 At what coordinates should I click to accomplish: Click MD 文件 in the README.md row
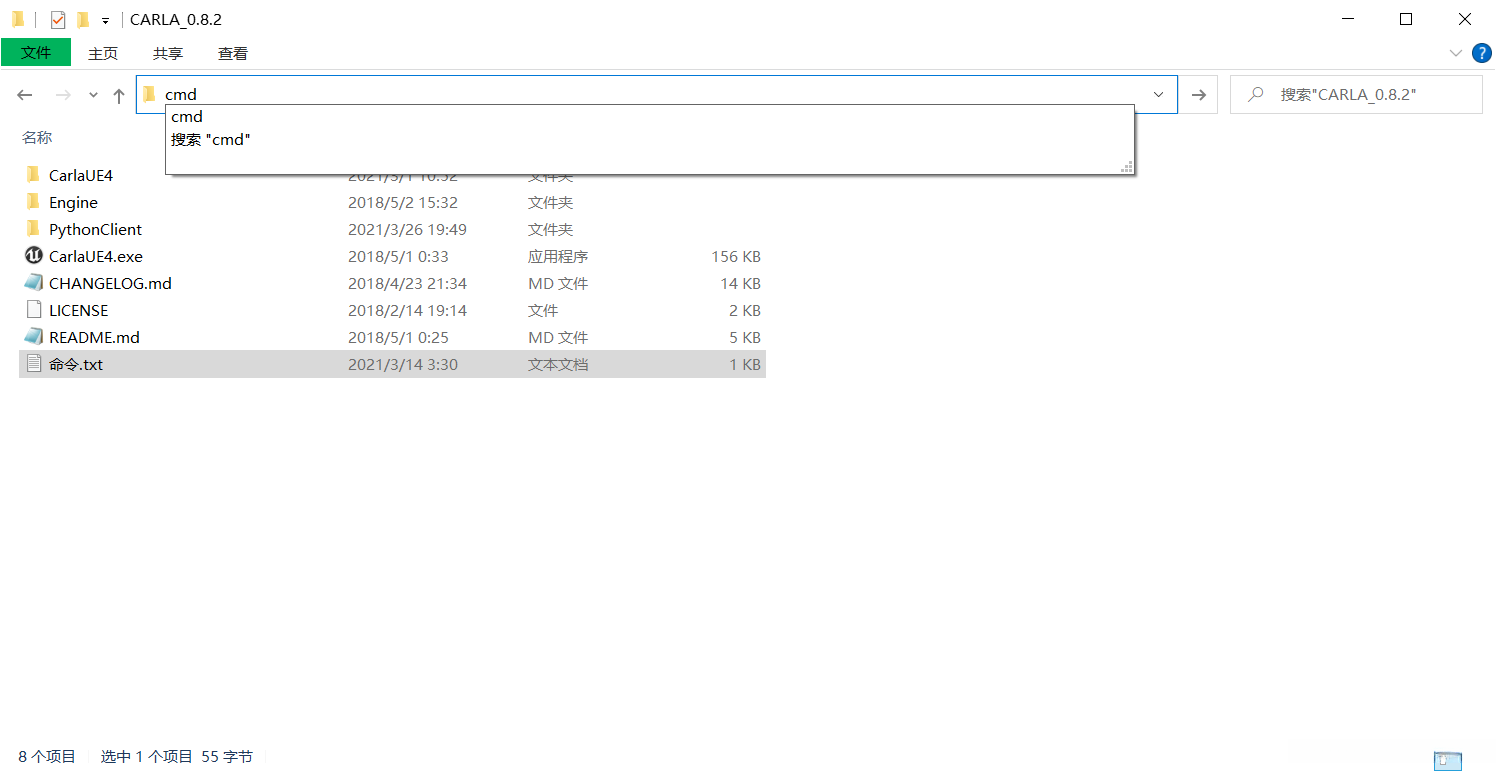pos(558,337)
